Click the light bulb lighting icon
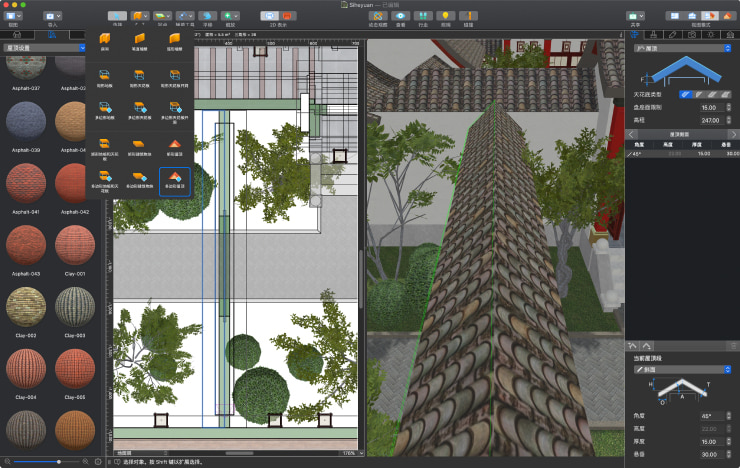Viewport: 740px width, 468px height. [x=446, y=16]
